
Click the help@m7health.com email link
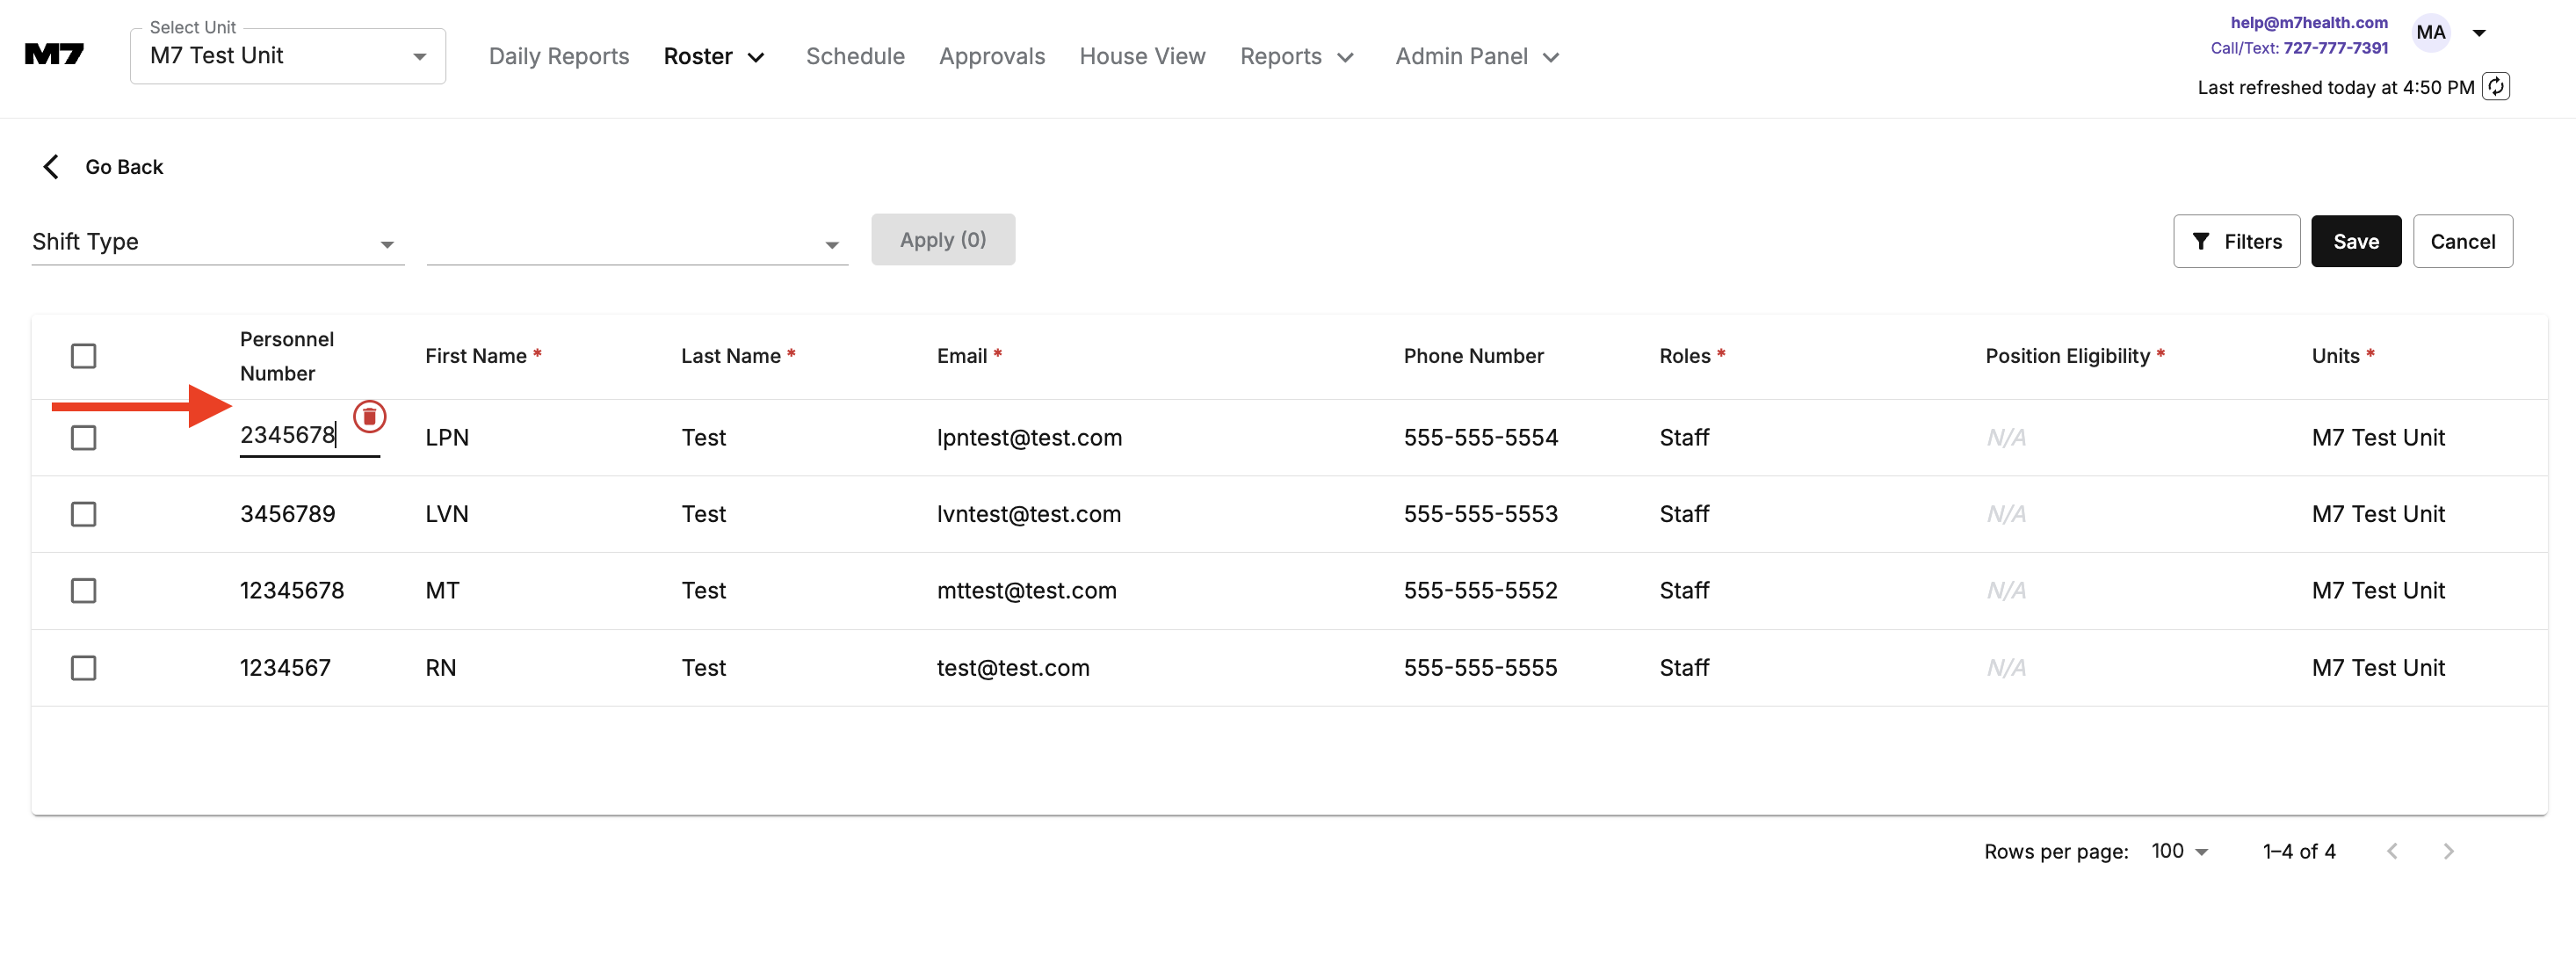pos(2308,22)
